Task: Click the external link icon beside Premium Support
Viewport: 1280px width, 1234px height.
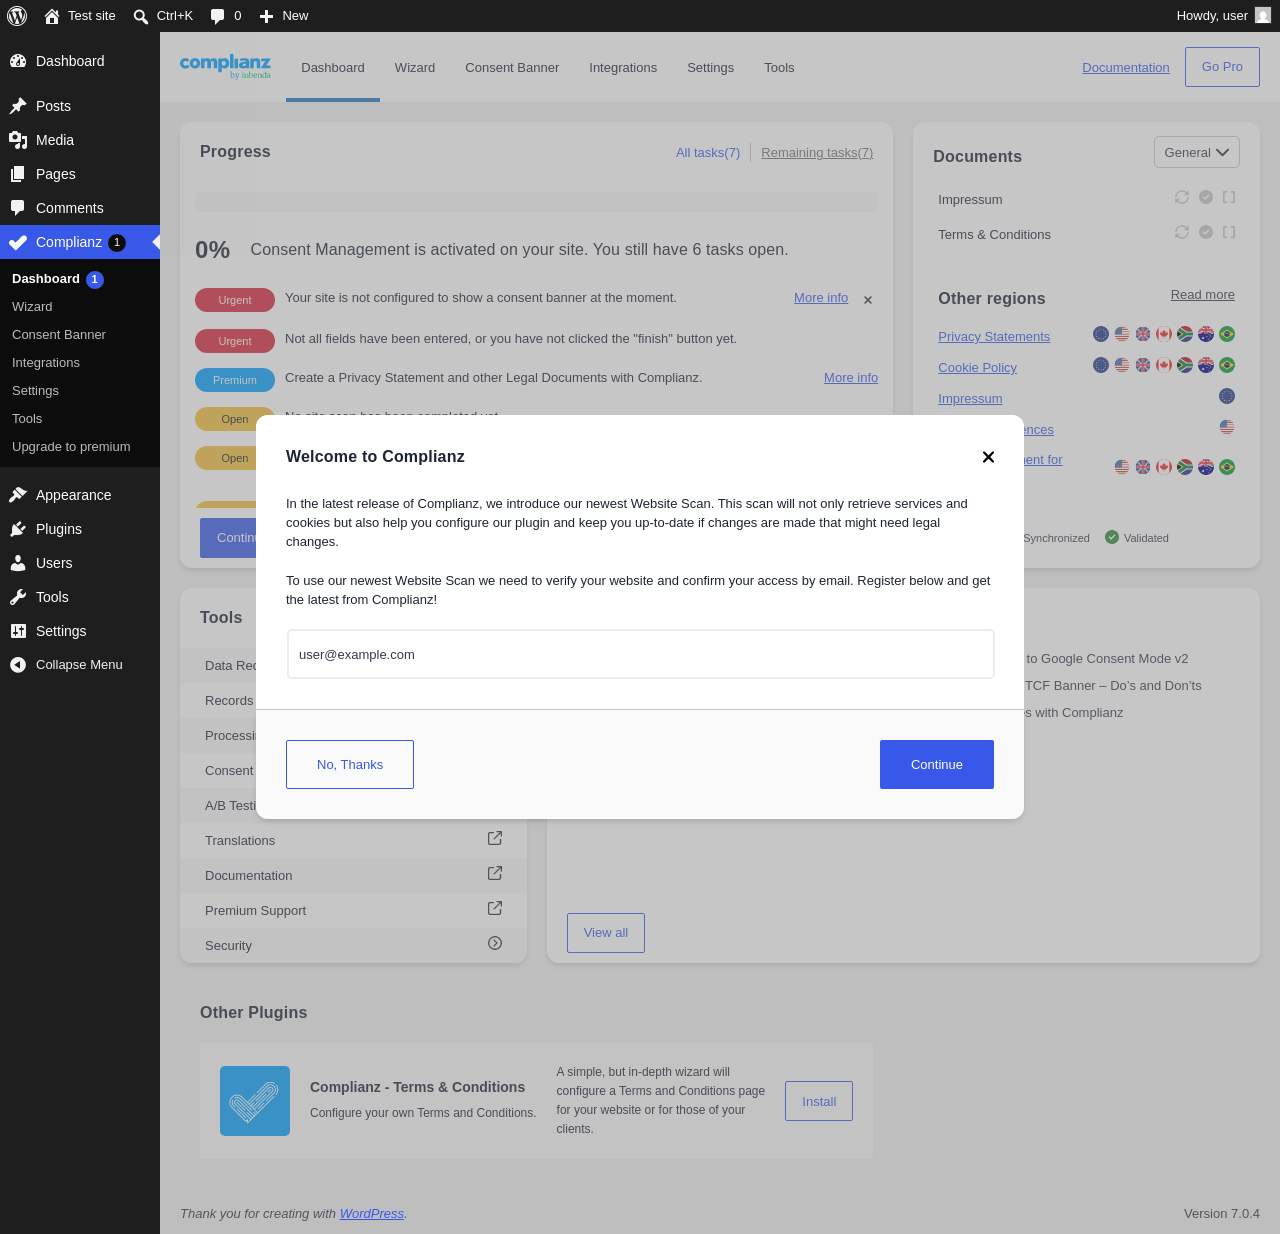Action: [495, 908]
